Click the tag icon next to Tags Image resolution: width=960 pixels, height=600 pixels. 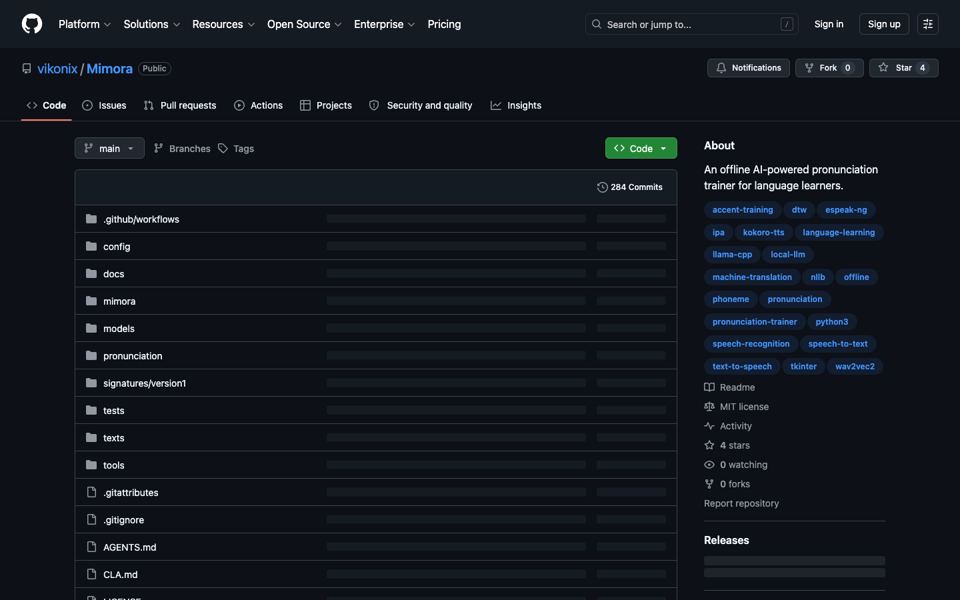[223, 148]
